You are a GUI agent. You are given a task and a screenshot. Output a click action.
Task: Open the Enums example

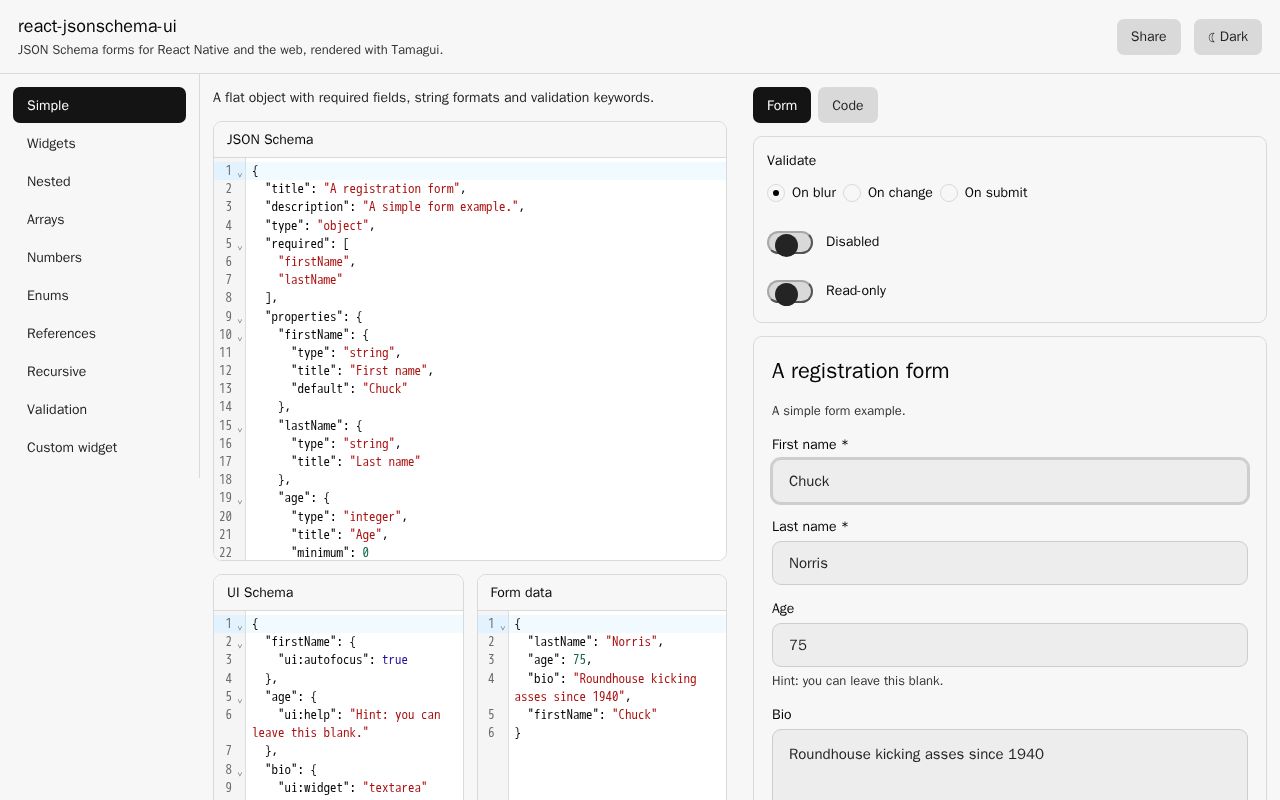[x=99, y=295]
